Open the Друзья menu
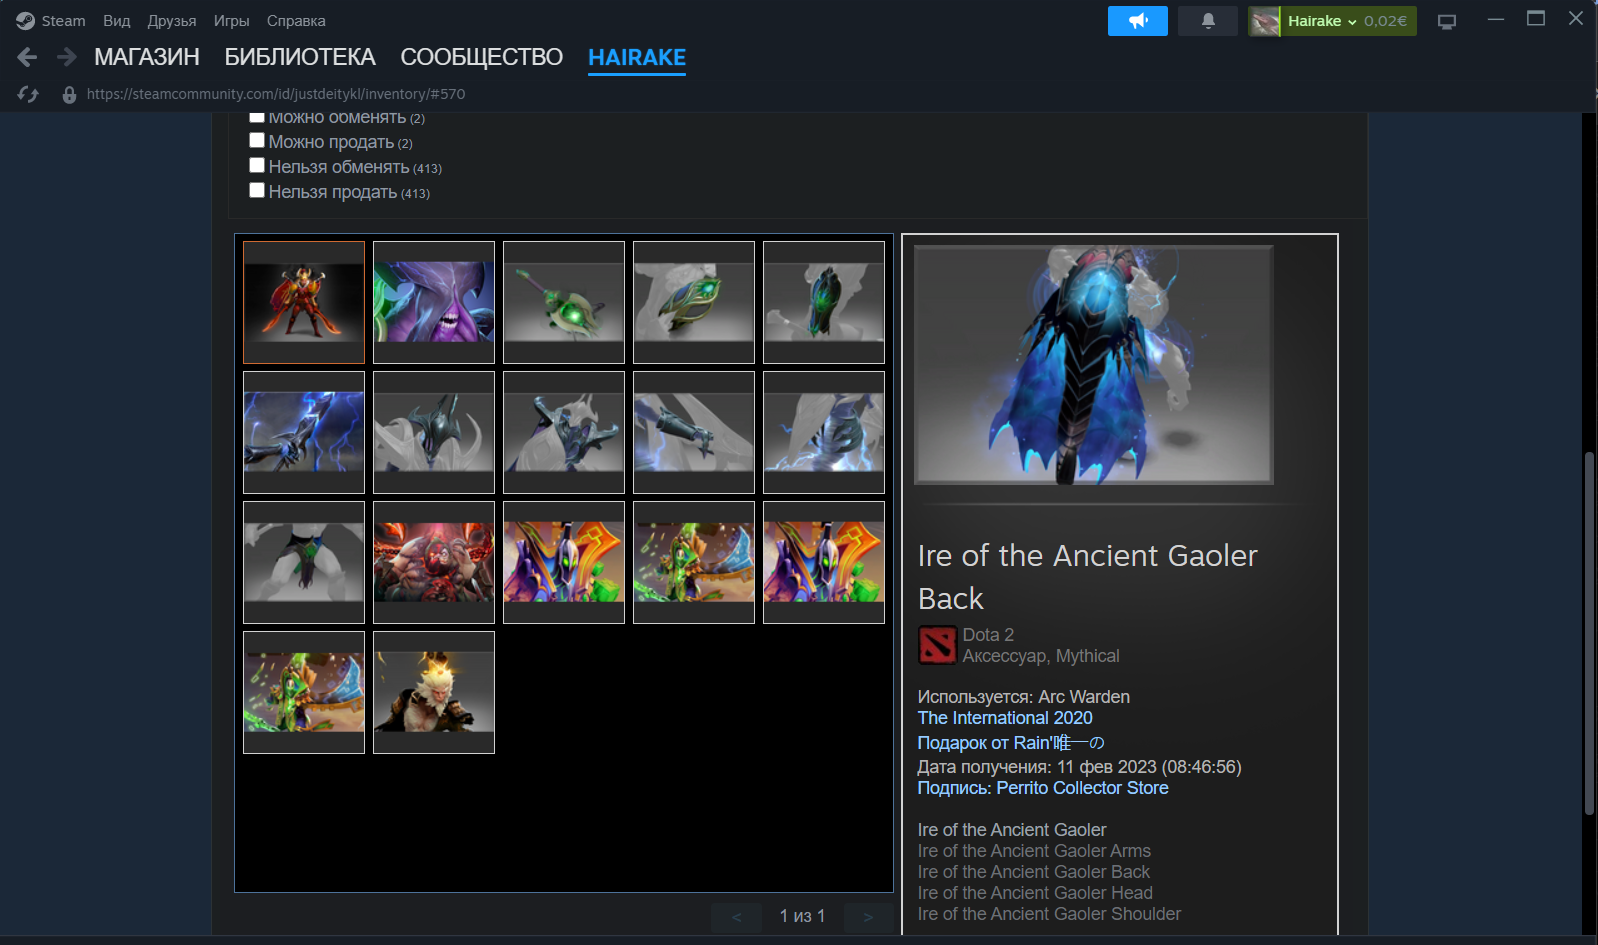The height and width of the screenshot is (945, 1598). pyautogui.click(x=172, y=21)
